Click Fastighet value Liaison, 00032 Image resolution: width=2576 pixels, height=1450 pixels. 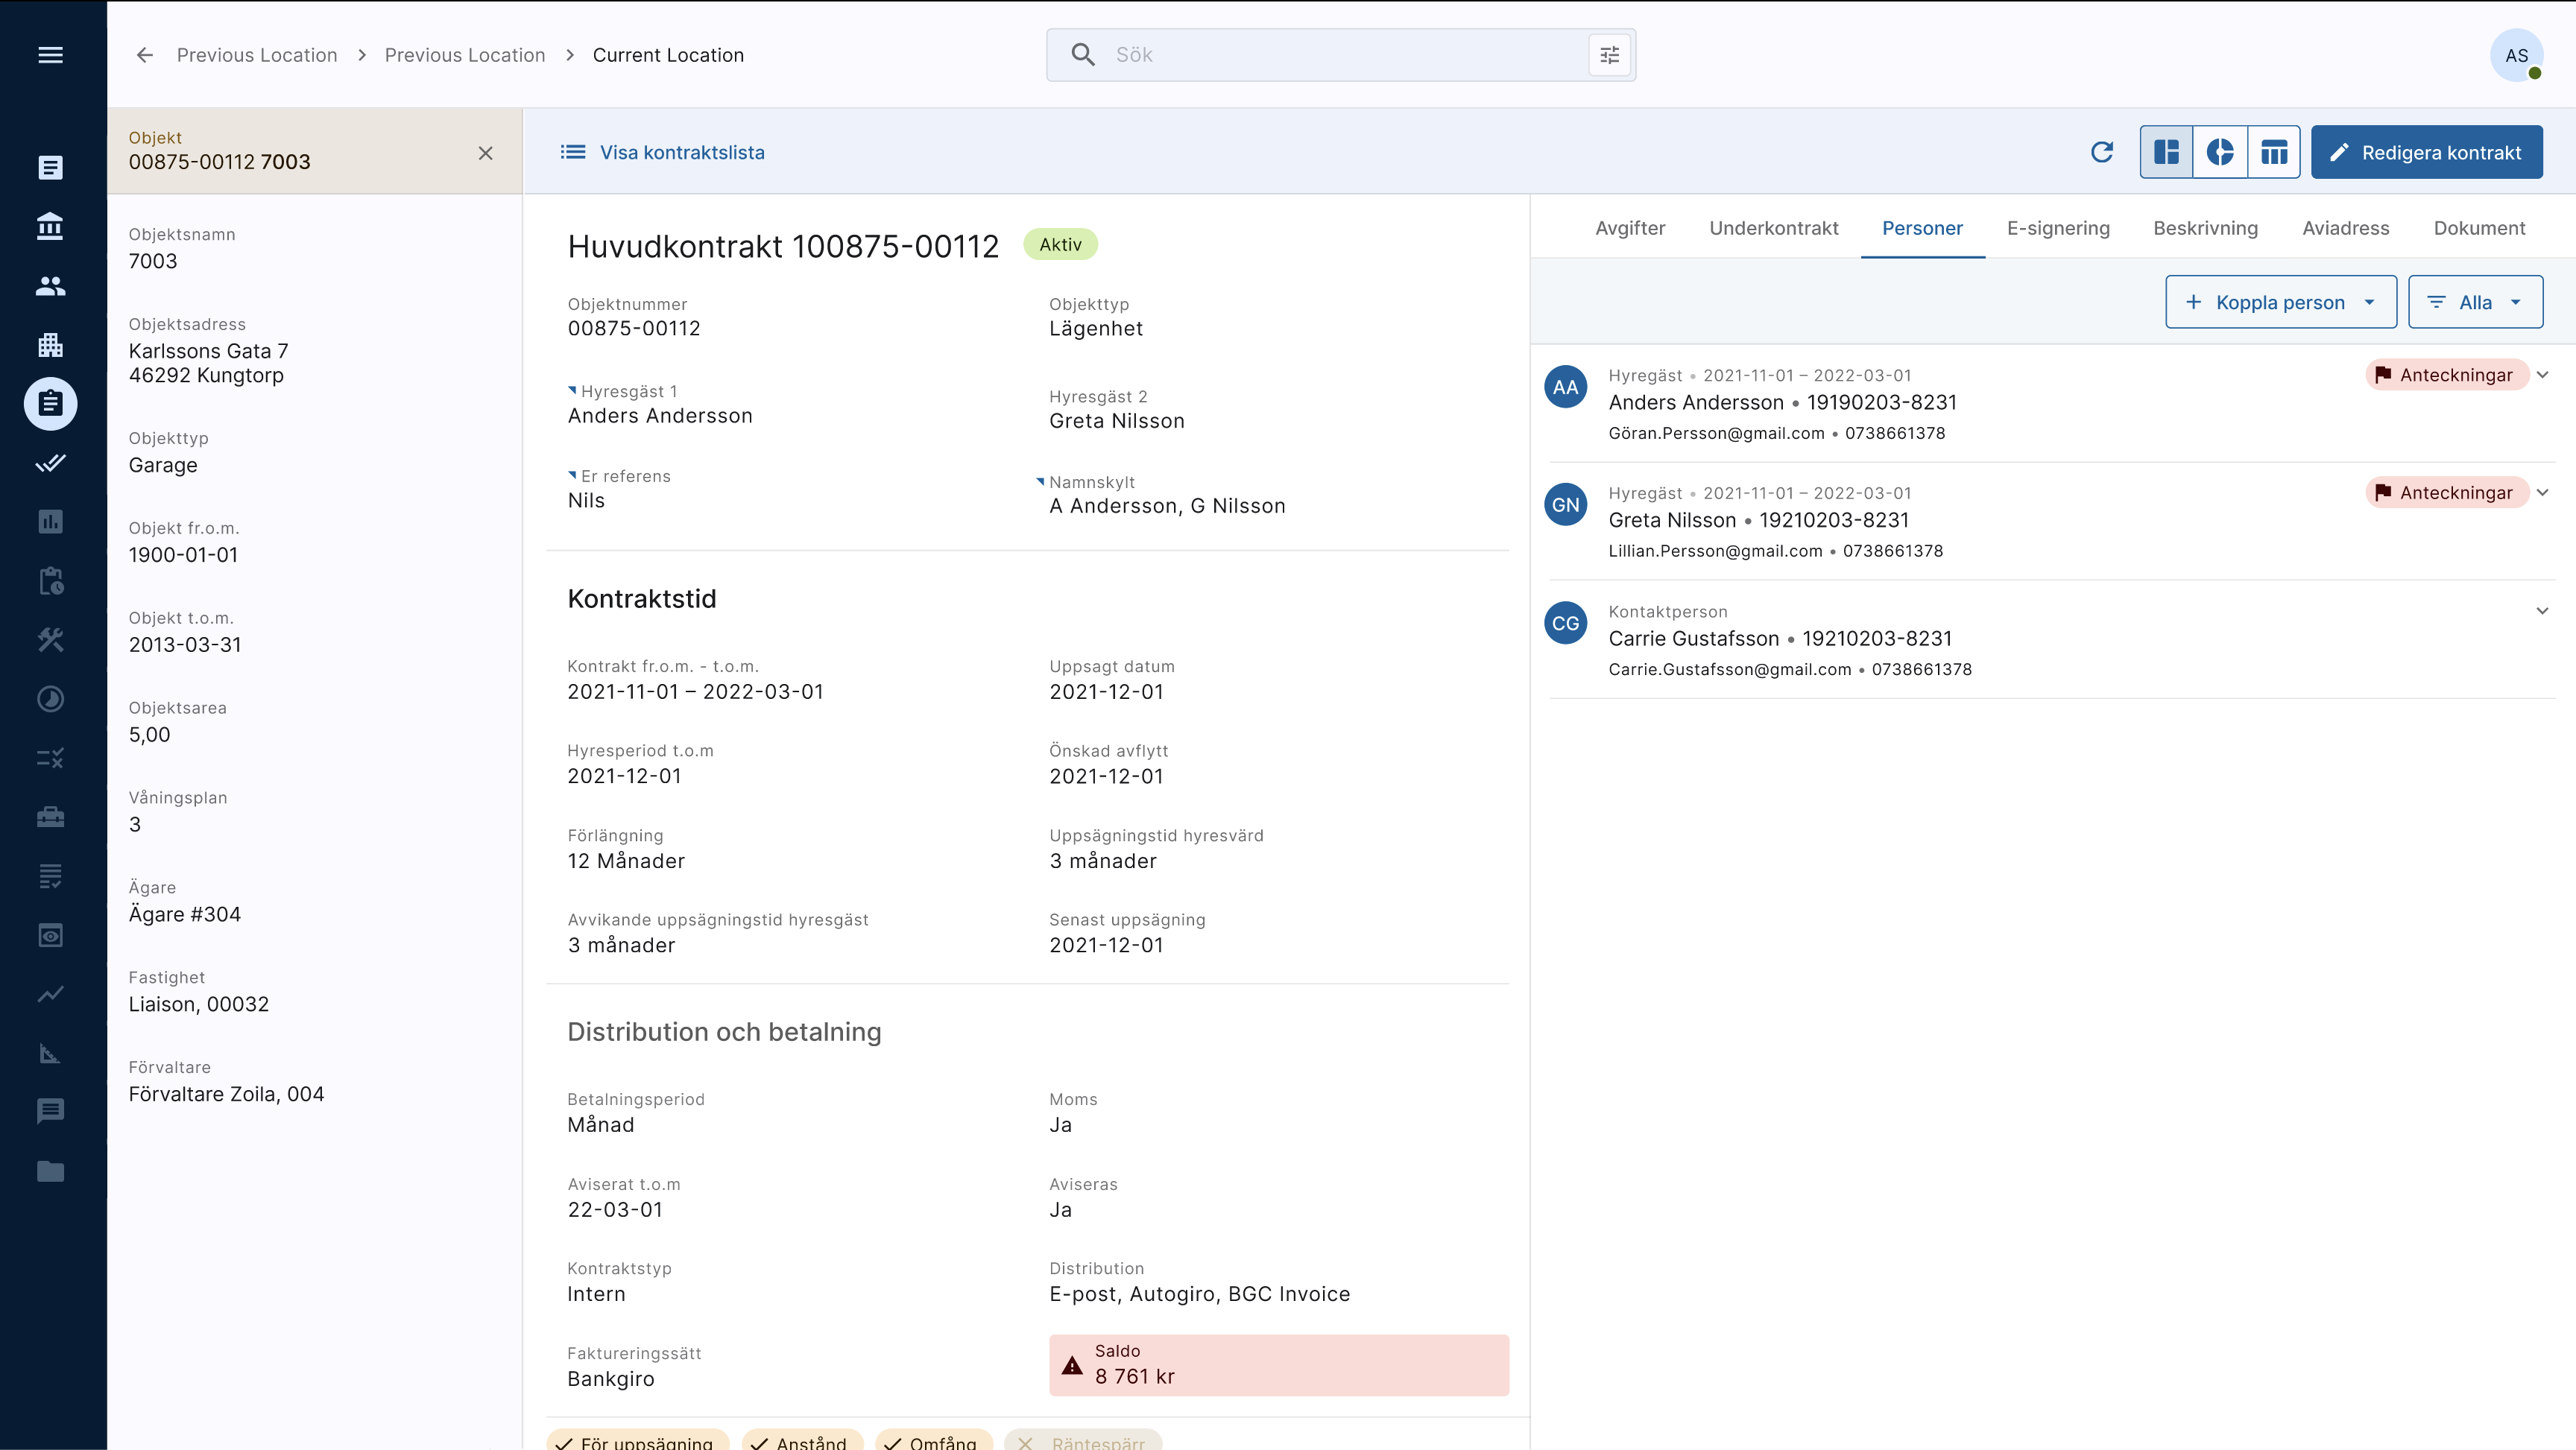pyautogui.click(x=198, y=1005)
